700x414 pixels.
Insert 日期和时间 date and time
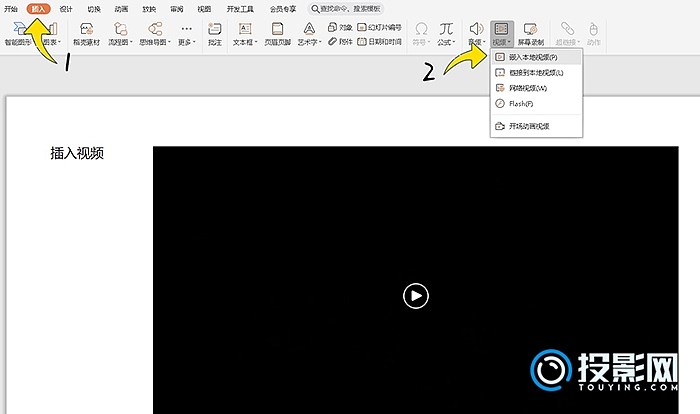point(379,42)
